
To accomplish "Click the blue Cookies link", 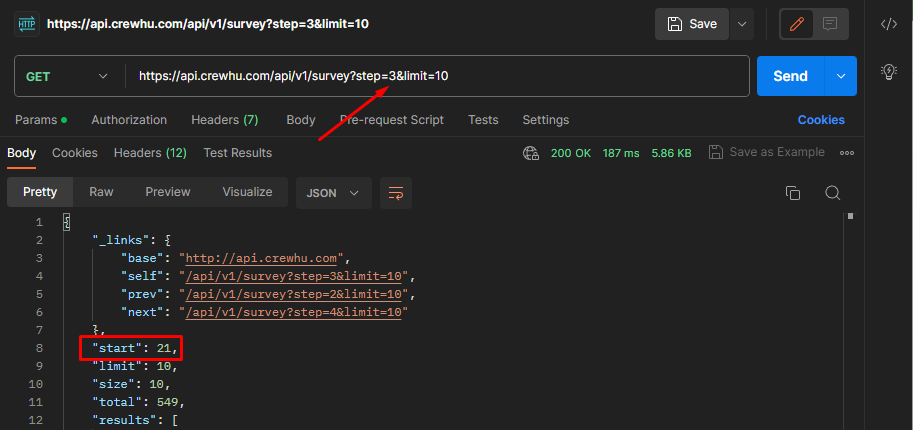I will 821,120.
